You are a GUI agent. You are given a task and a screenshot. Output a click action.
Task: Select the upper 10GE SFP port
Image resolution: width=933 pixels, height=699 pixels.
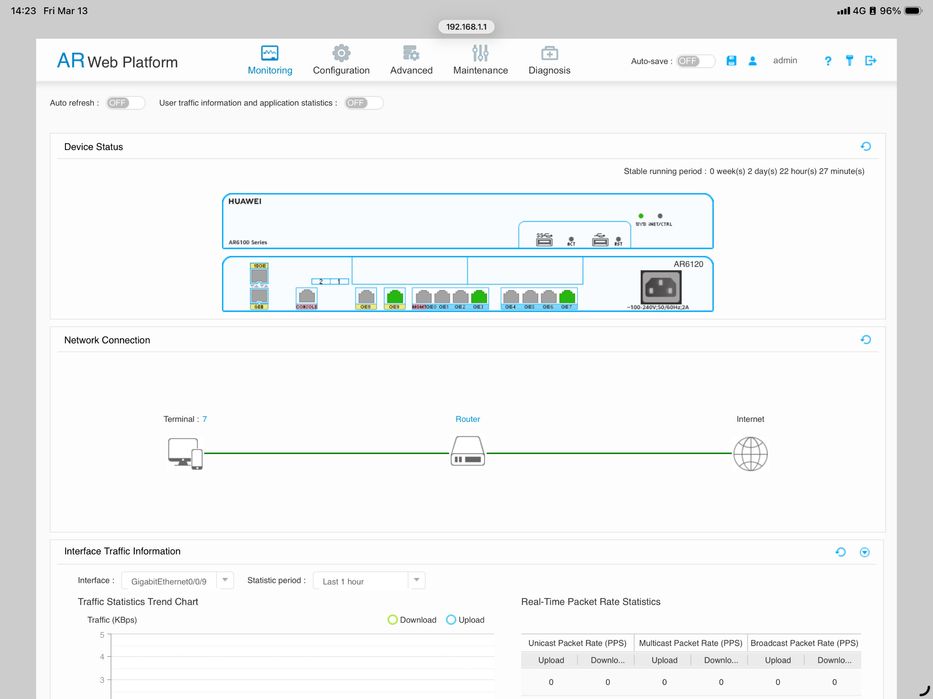(x=259, y=275)
